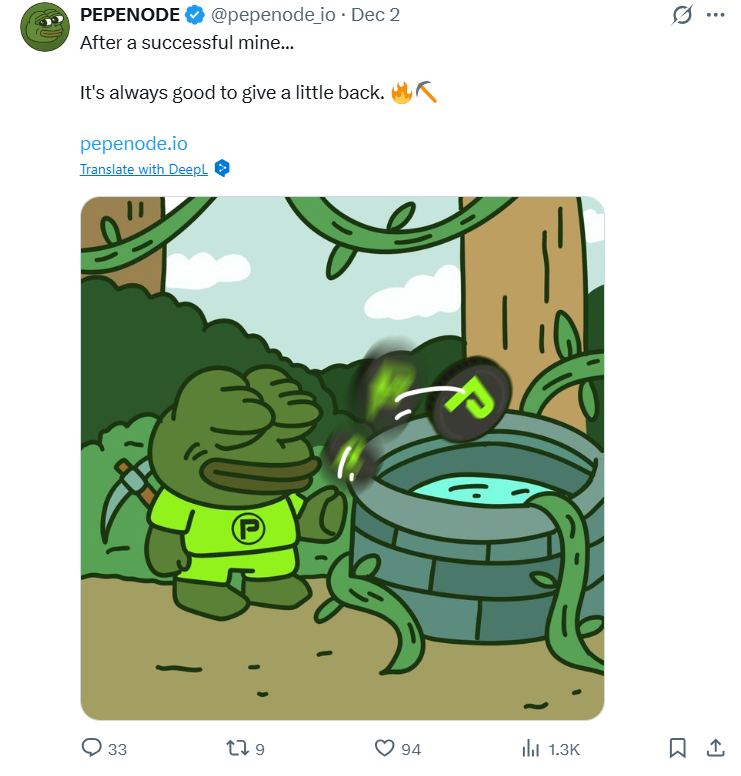
Task: Open the three-dot More options menu
Action: 715,16
